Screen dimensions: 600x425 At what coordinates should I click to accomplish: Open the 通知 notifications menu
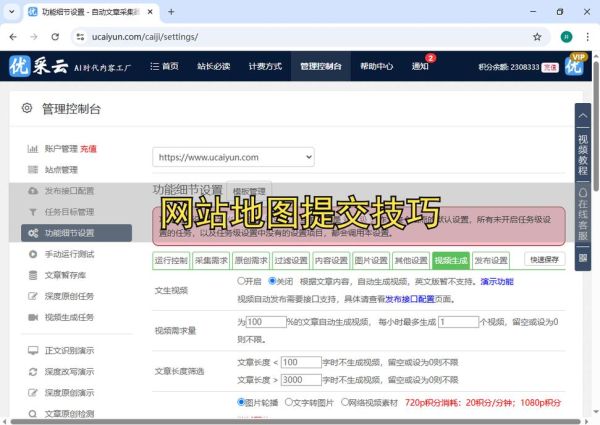(420, 66)
